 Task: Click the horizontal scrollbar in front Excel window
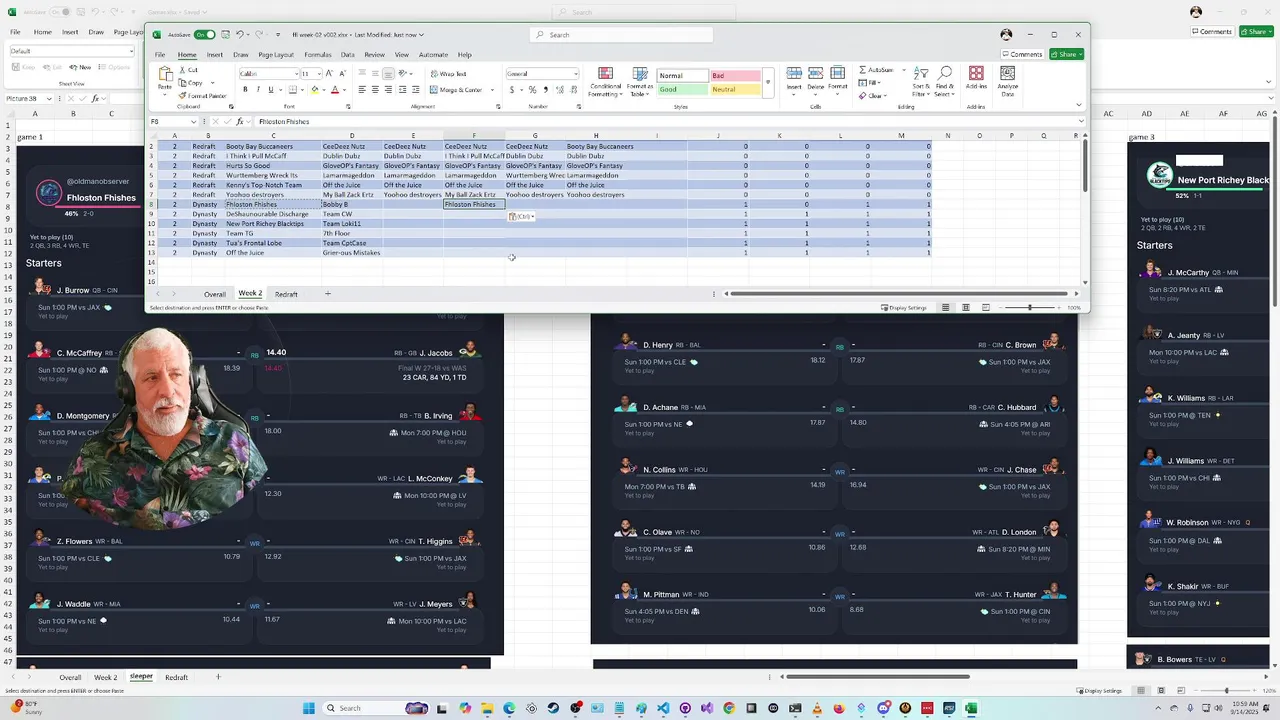coord(900,294)
